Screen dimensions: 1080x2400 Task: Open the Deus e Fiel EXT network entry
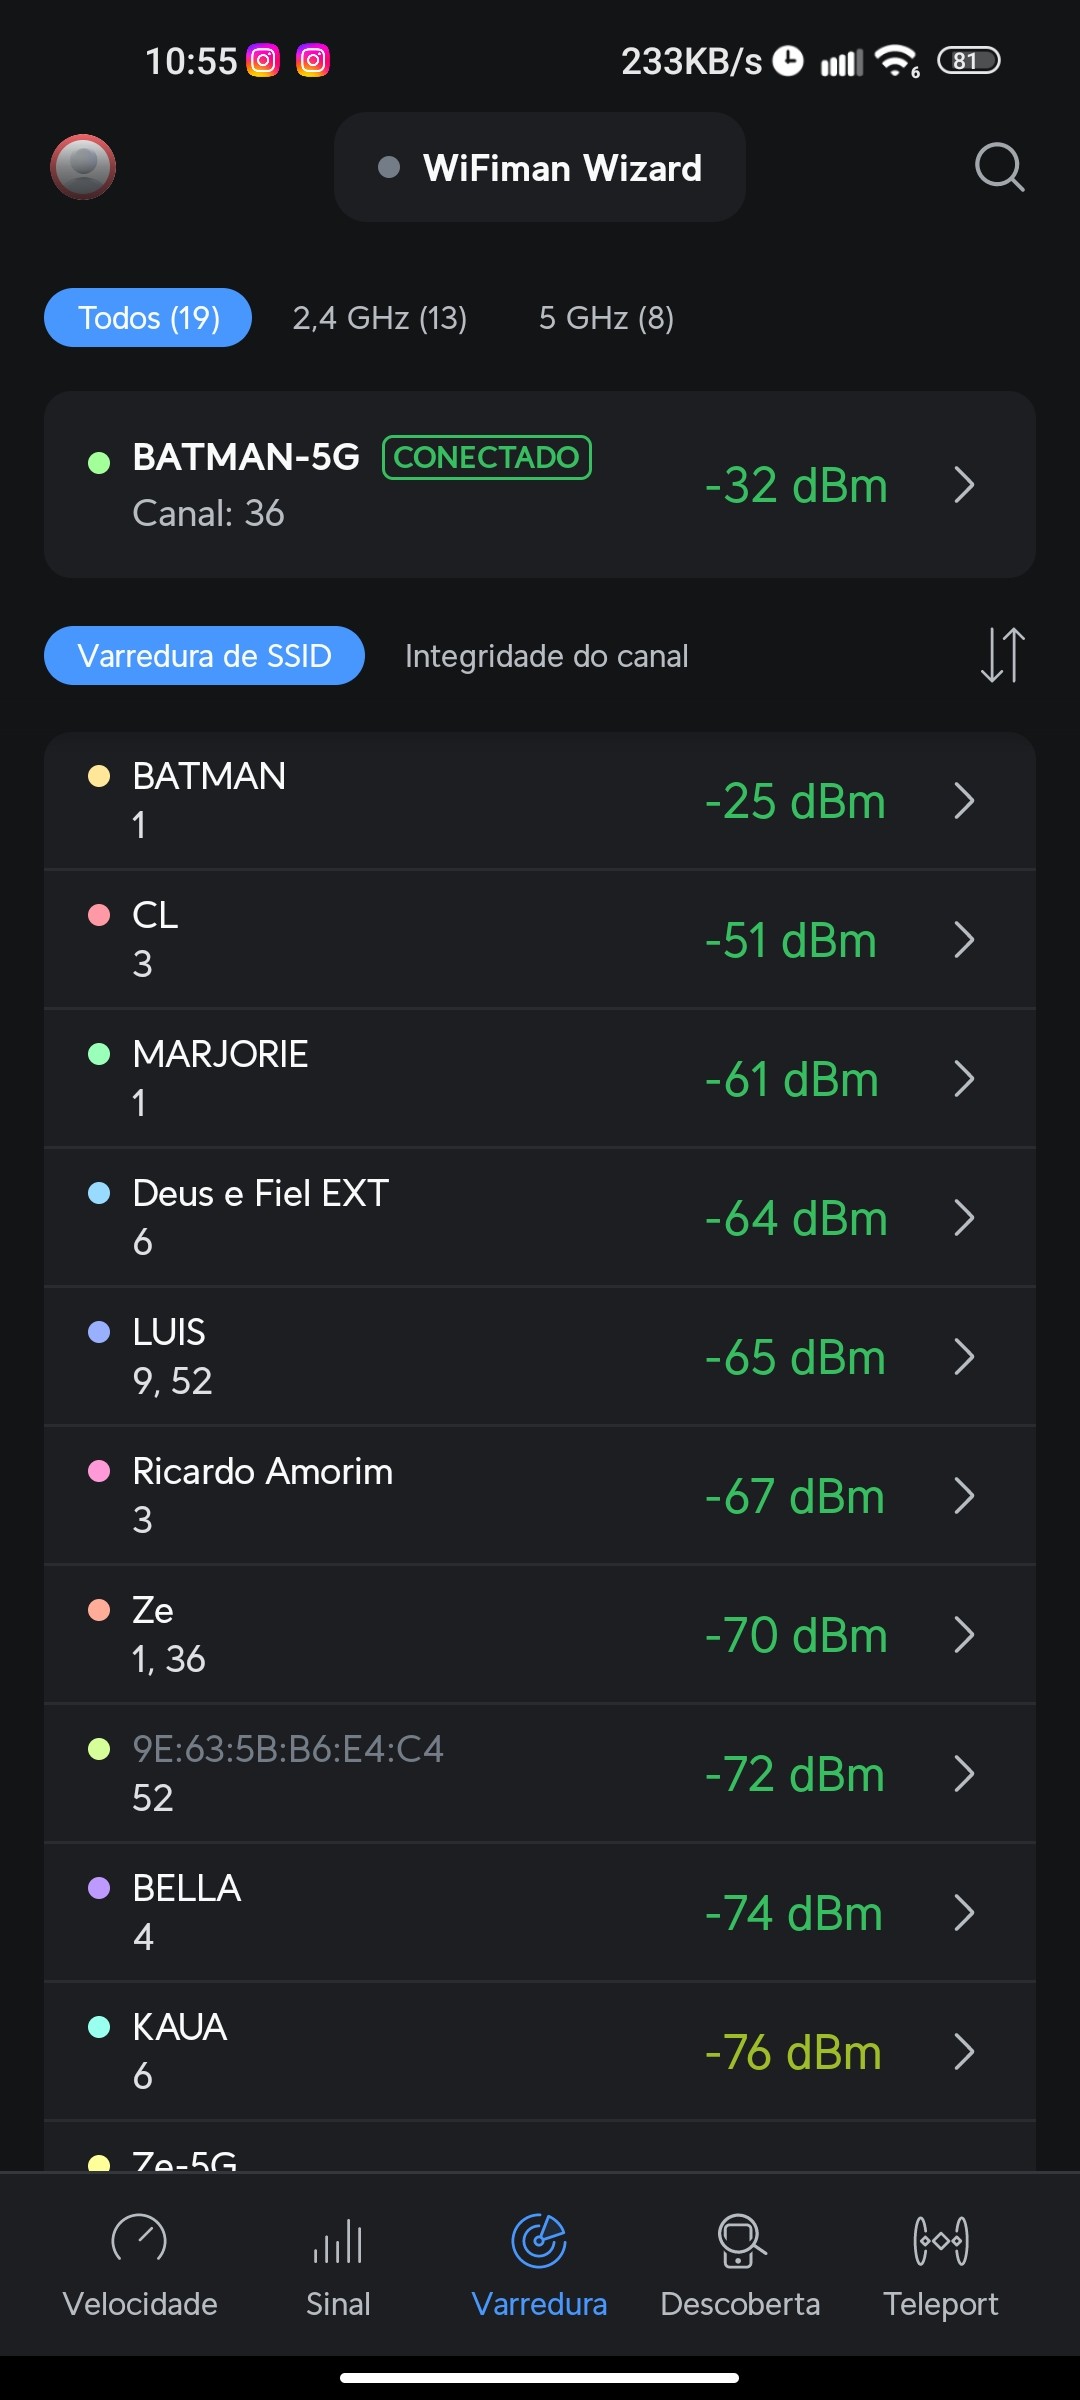(500, 1218)
